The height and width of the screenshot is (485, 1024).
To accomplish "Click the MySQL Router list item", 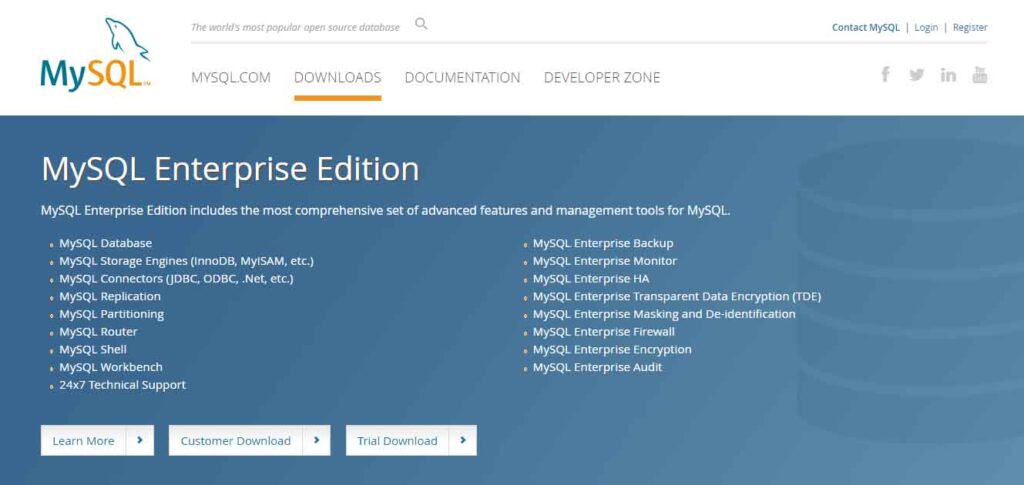I will (x=99, y=332).
